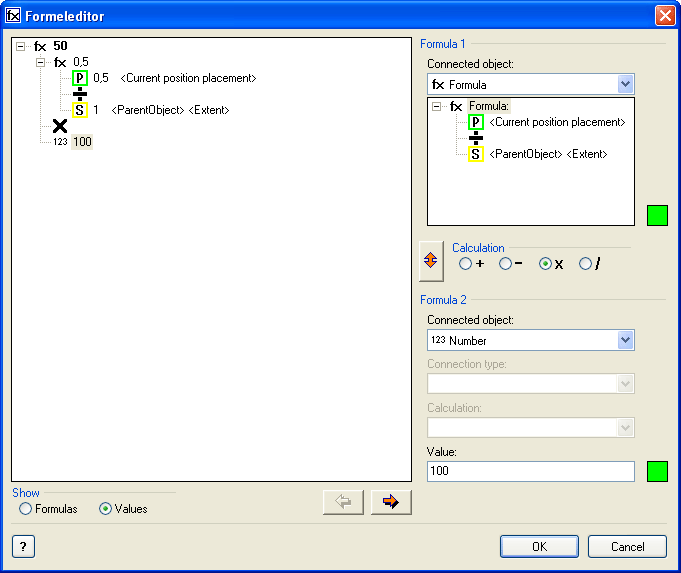681x573 pixels.
Task: Choose the plus calculation radio button
Action: pos(466,264)
